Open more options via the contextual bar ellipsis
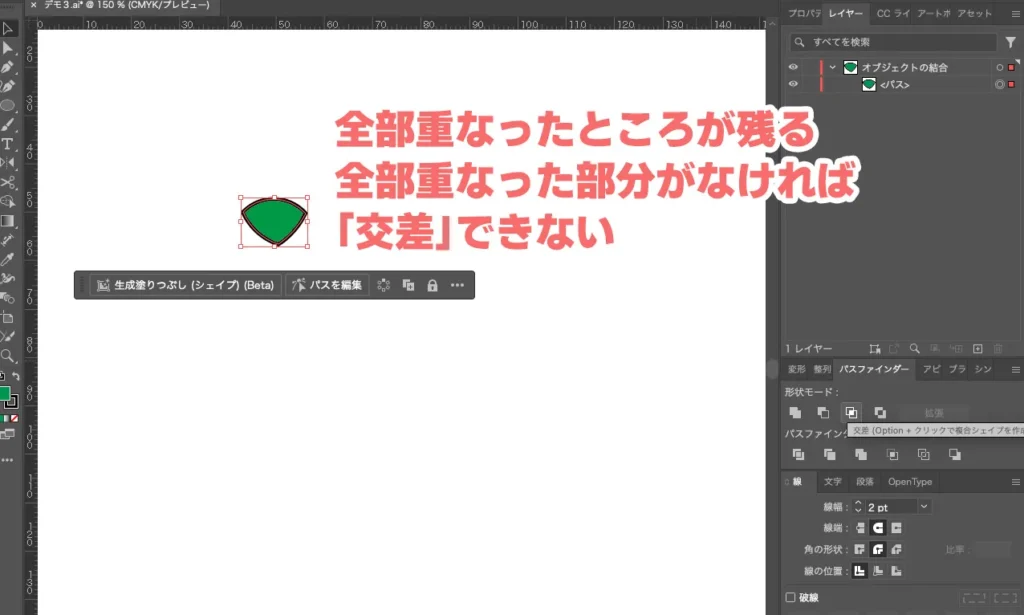This screenshot has width=1024, height=615. [x=458, y=285]
